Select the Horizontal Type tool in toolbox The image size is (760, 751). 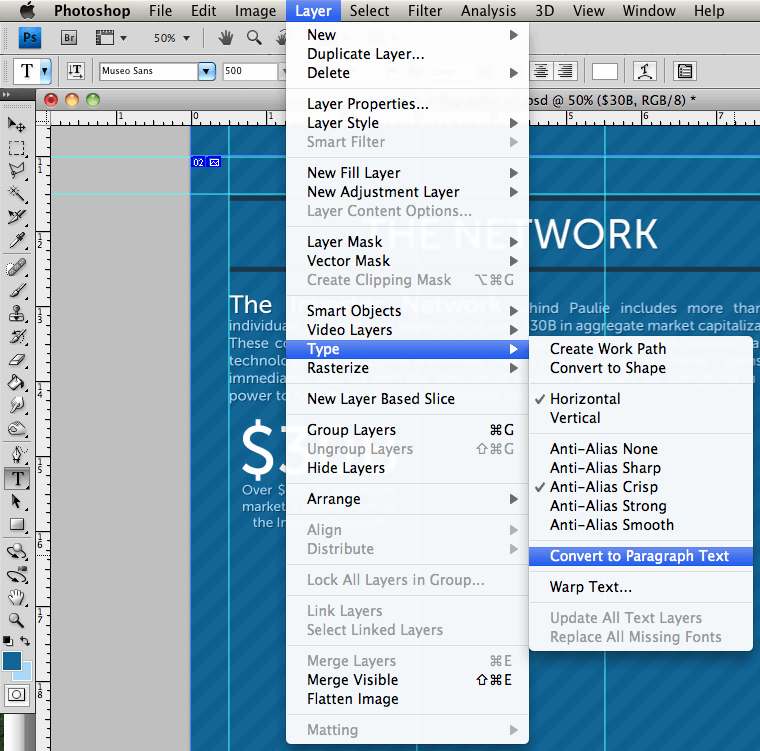17,479
